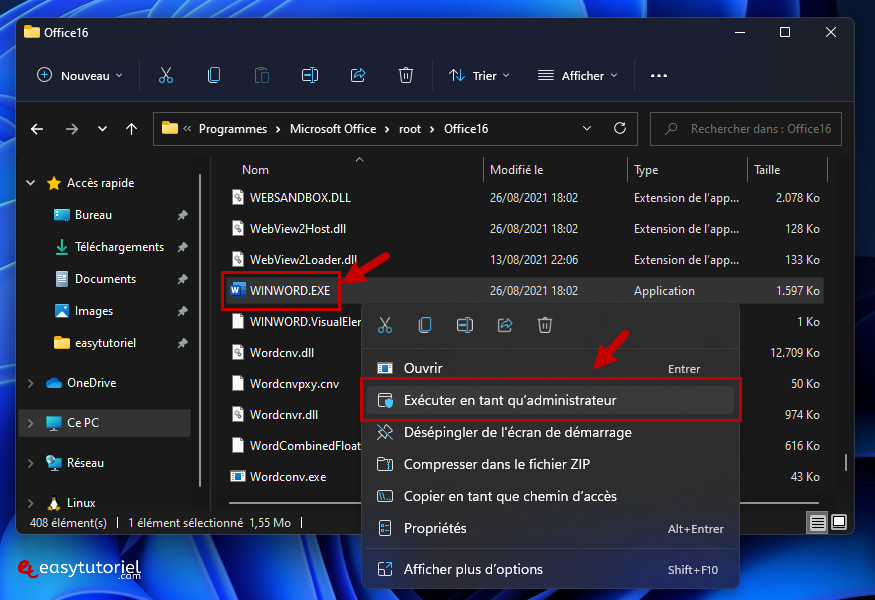Select the WEBSANDBOX.DLL file
The image size is (875, 600).
[x=300, y=198]
